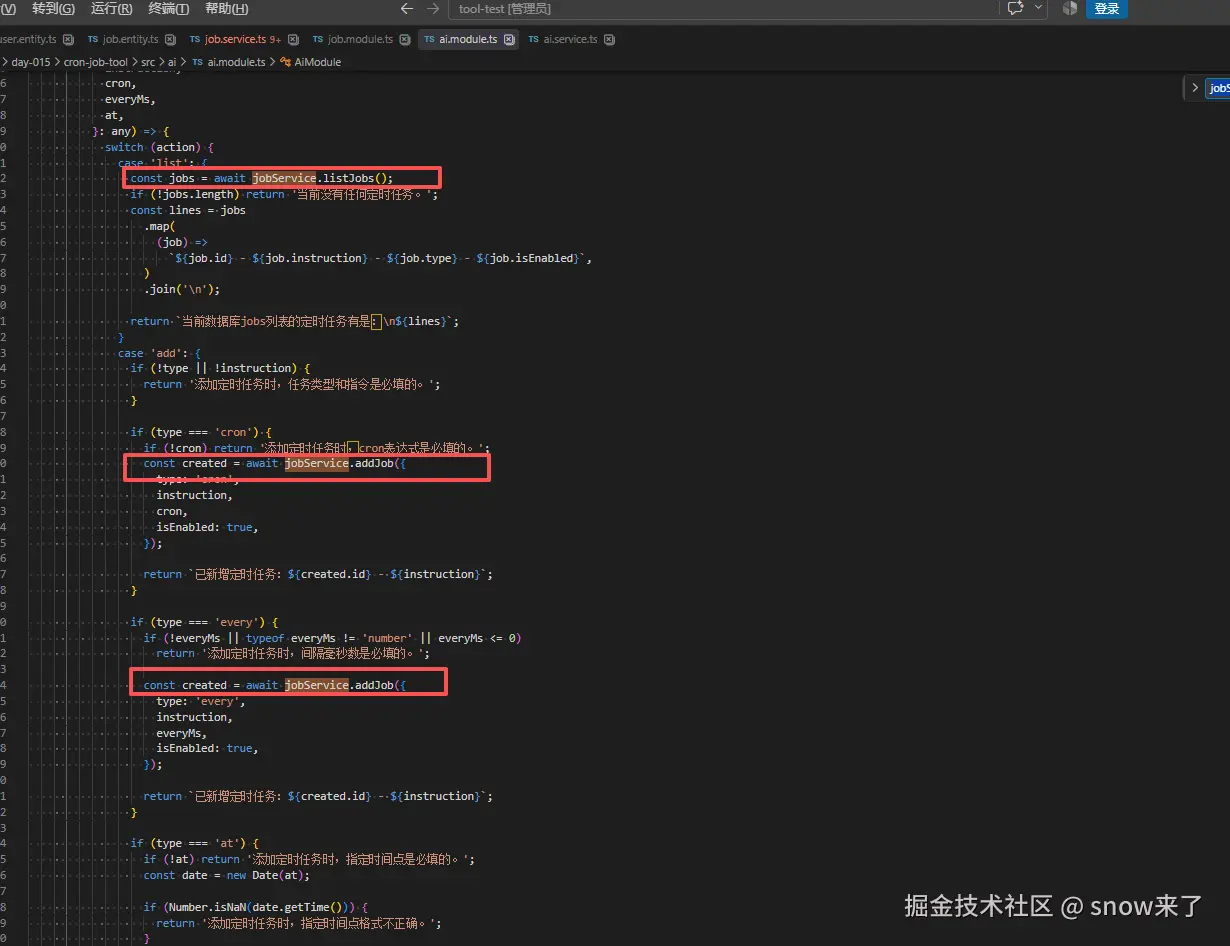Go forward using the navigation arrow

pyautogui.click(x=433, y=9)
